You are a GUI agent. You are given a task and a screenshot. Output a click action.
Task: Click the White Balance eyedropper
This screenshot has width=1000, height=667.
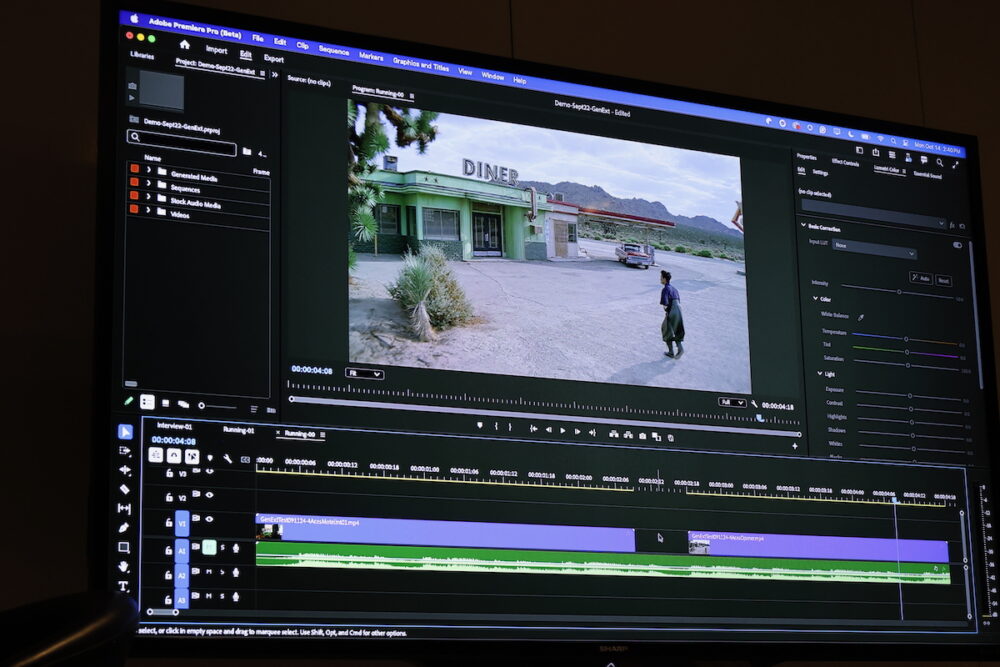click(x=861, y=317)
